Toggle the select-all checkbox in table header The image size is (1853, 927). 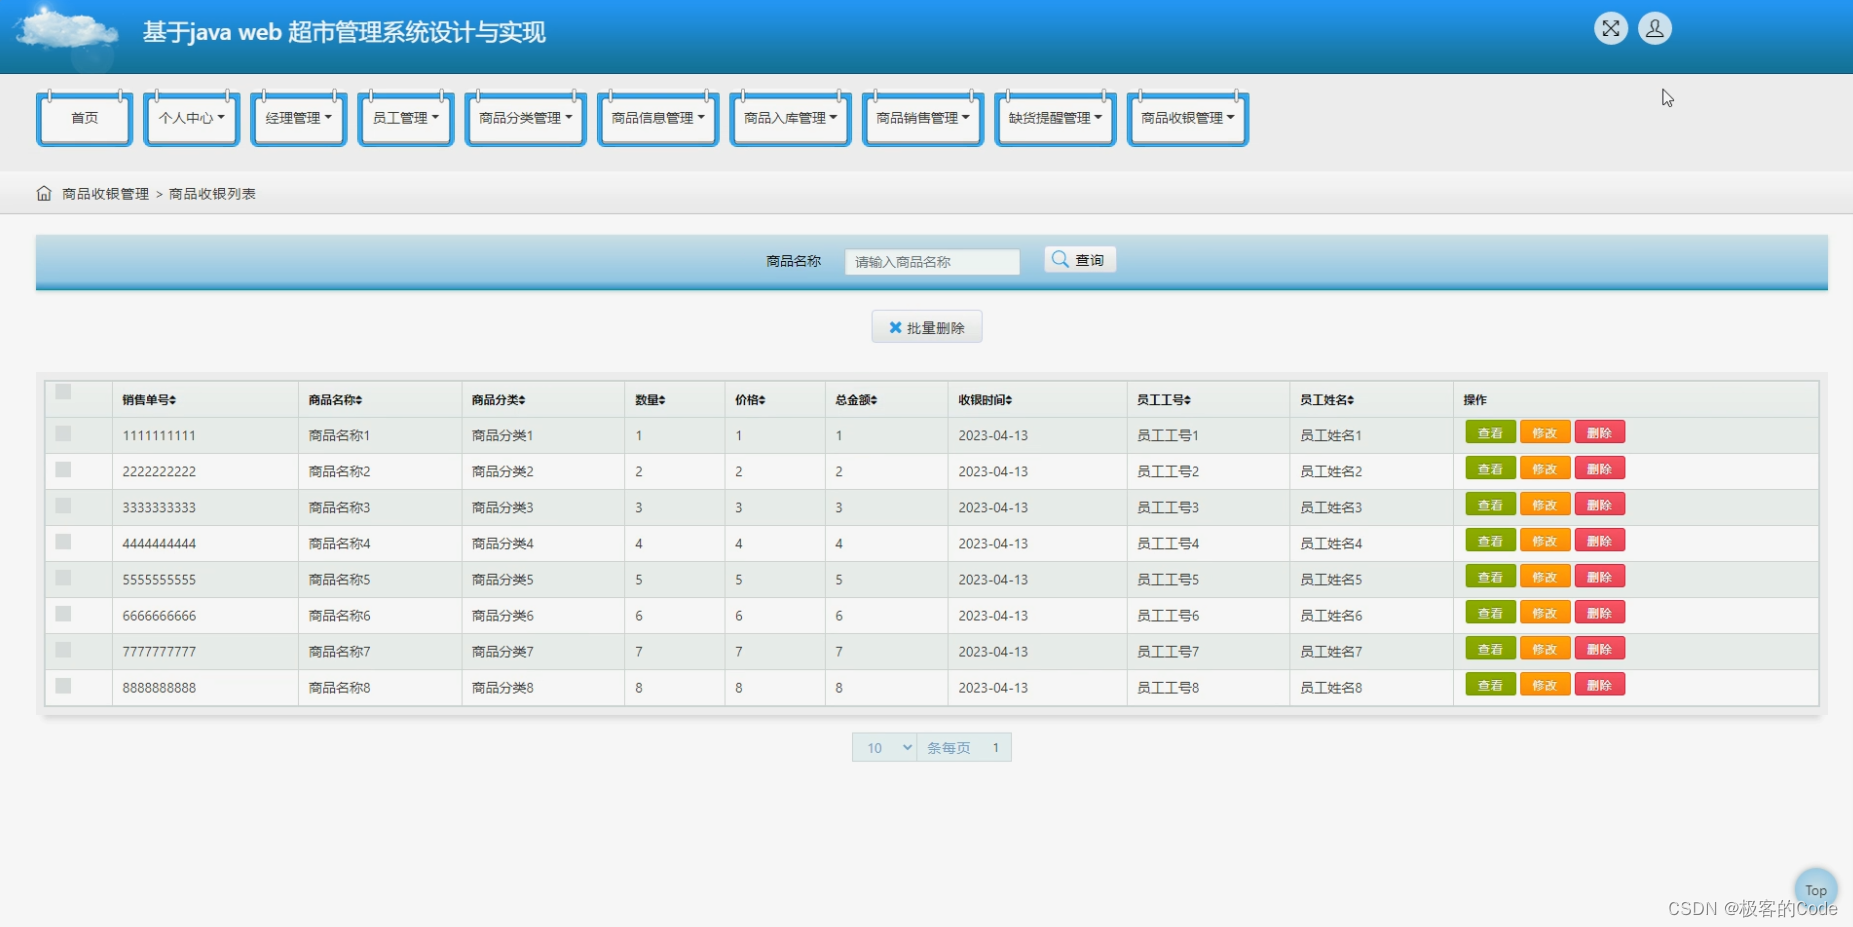tap(63, 392)
